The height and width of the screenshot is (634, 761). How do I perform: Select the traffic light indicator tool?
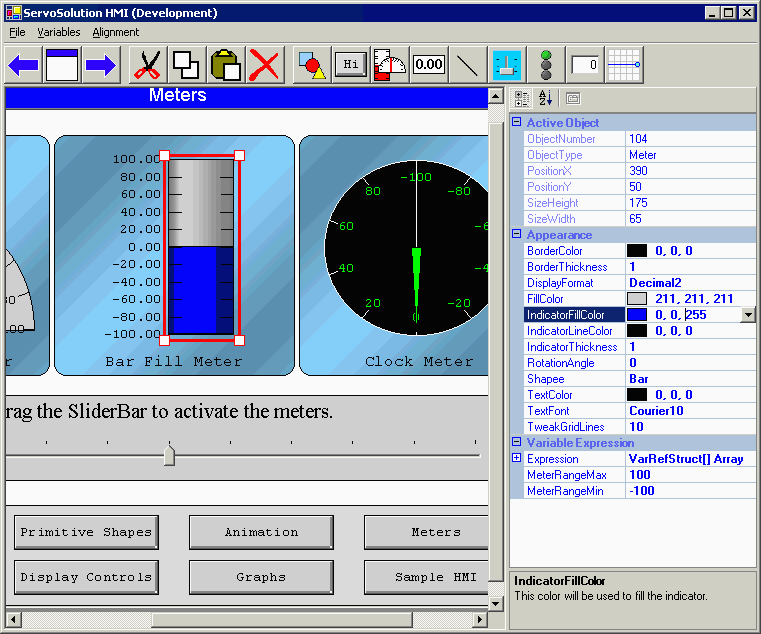545,65
